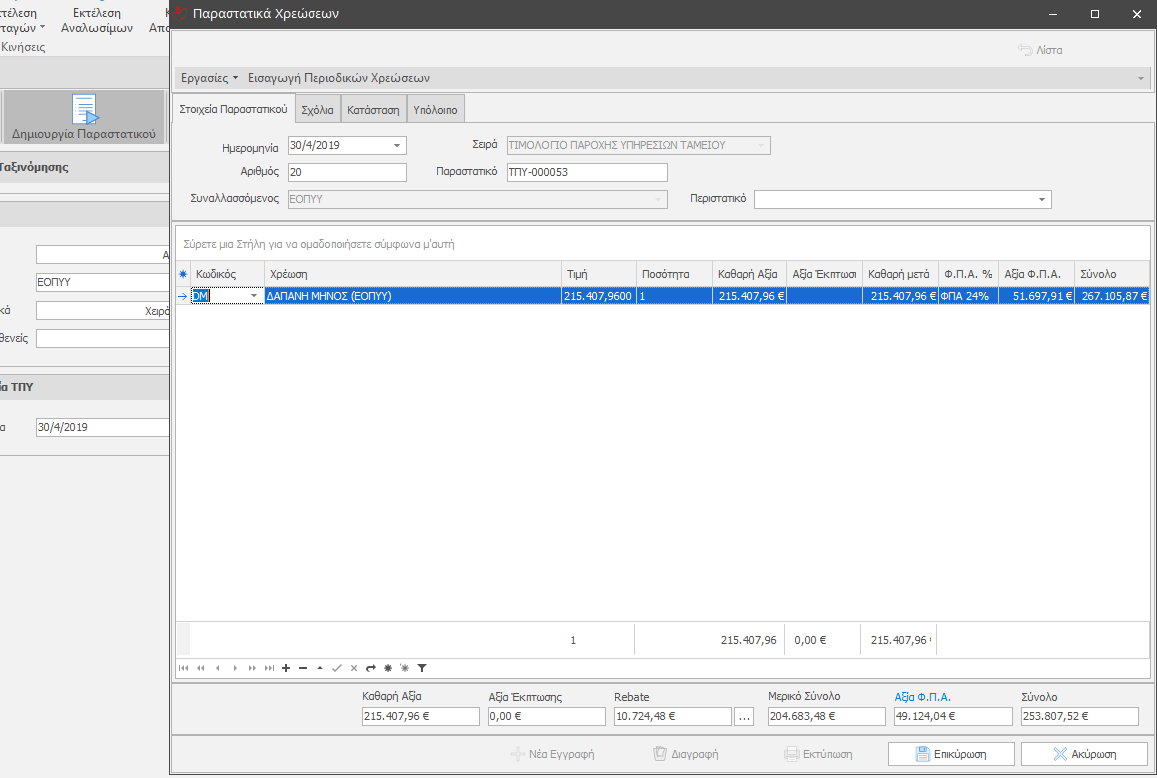Viewport: 1157px width, 778px height.
Task: Click the solid asterisk bookmark icon
Action: pos(387,667)
